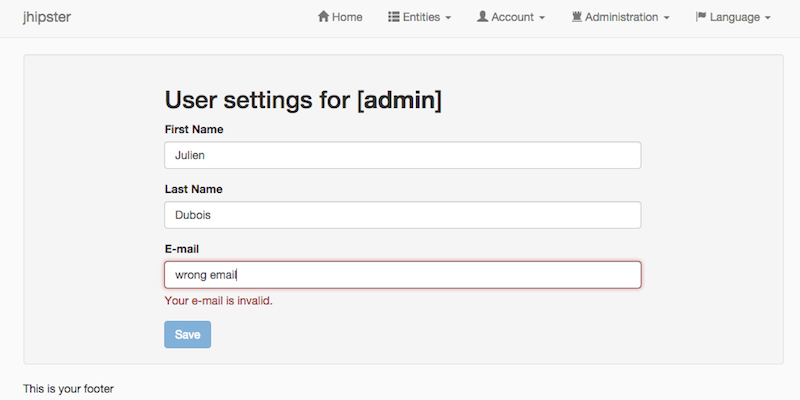Image resolution: width=800 pixels, height=400 pixels.
Task: Expand the Administration dropdown caret
Action: [x=666, y=18]
